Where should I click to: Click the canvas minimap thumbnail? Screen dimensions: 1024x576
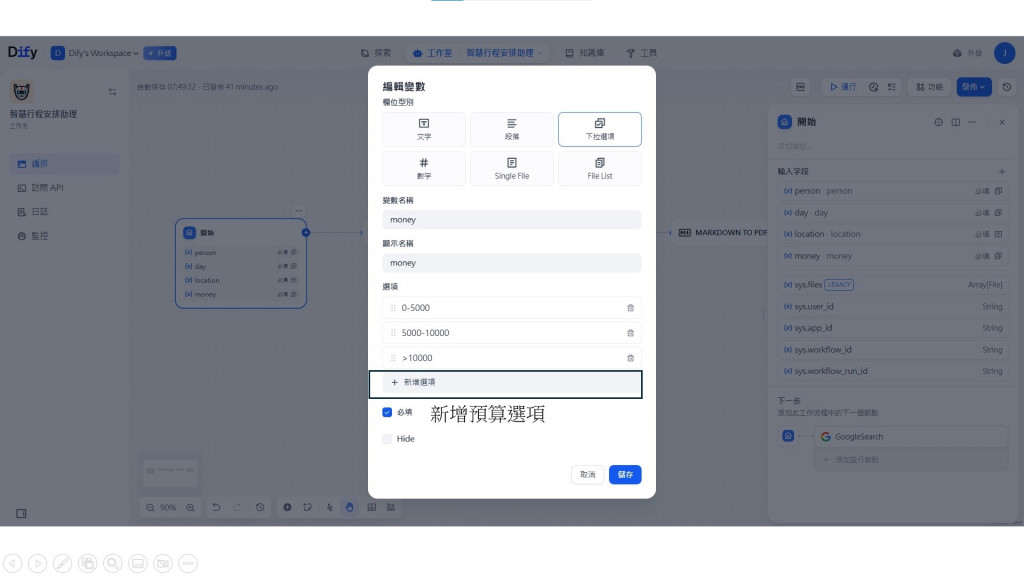coord(170,472)
